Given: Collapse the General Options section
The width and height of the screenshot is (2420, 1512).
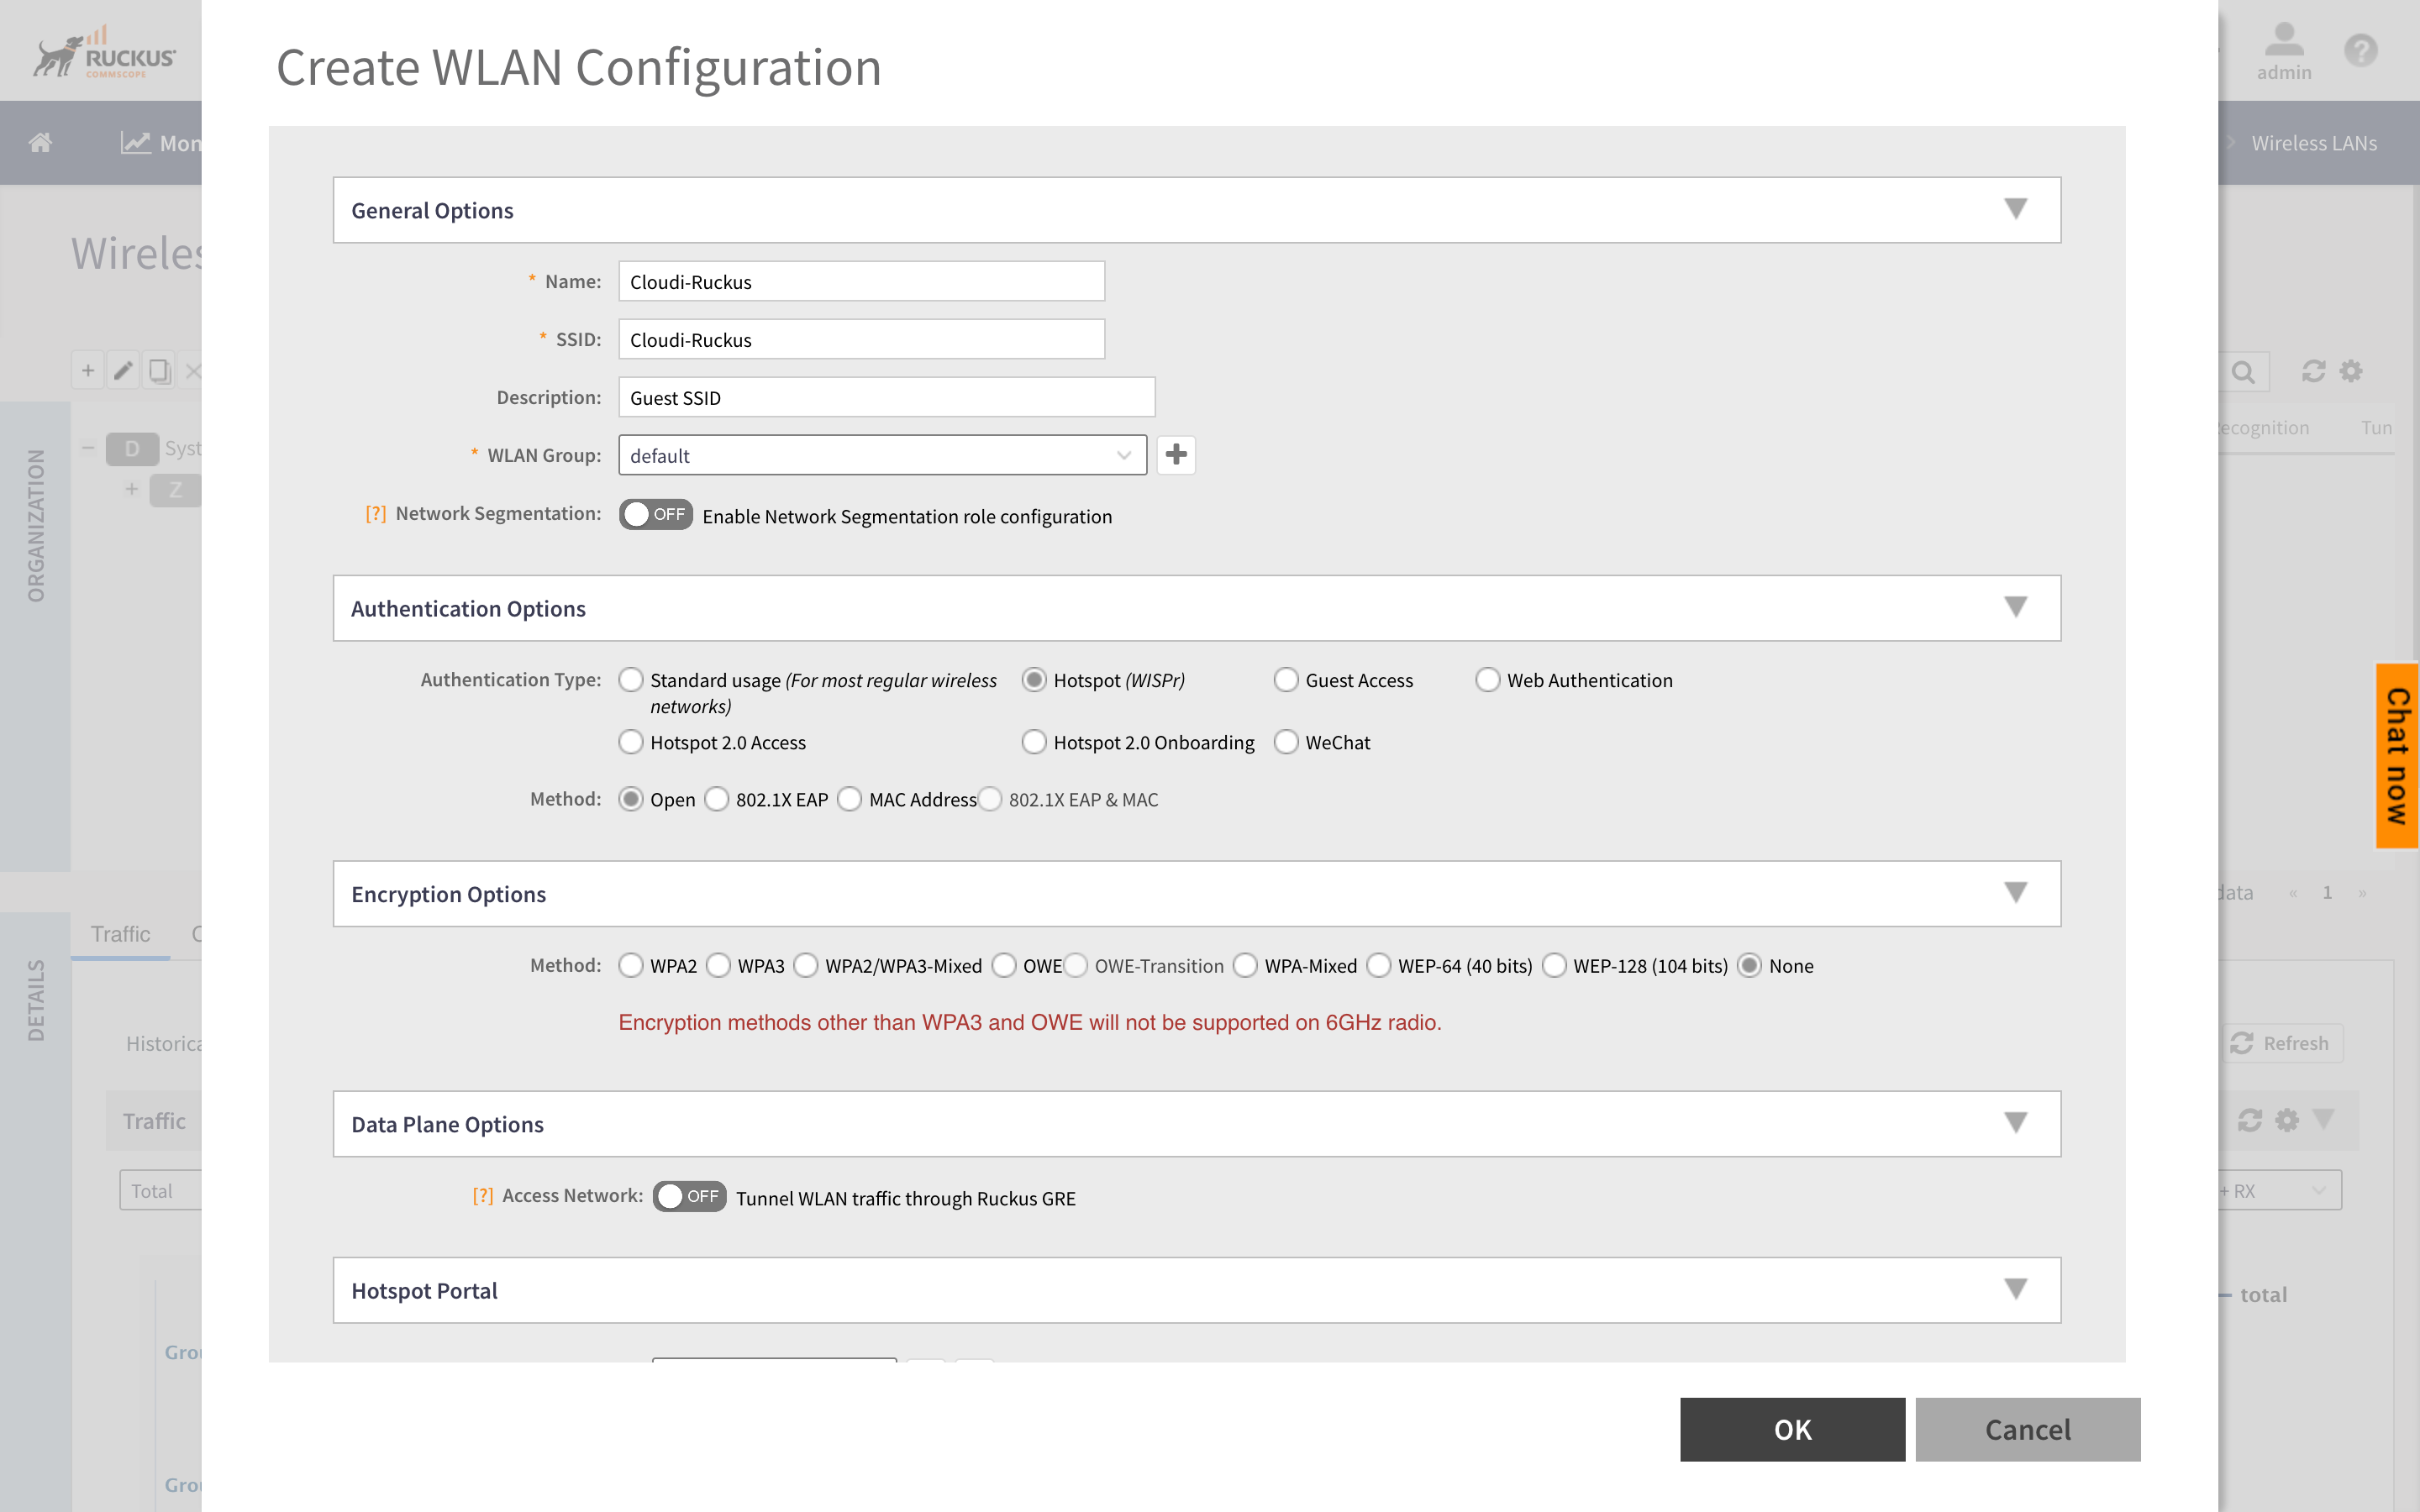Looking at the screenshot, I should [2017, 209].
